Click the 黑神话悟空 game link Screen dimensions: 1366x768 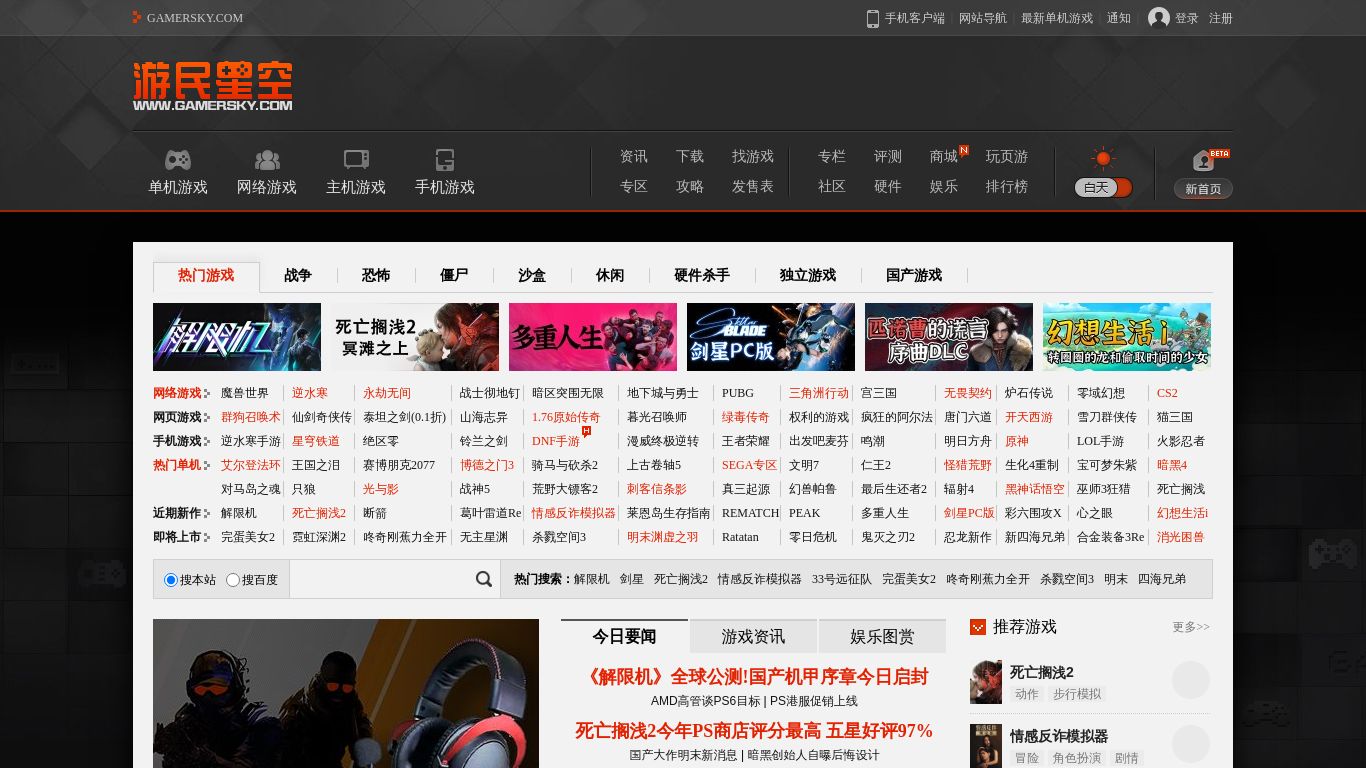[x=1035, y=489]
